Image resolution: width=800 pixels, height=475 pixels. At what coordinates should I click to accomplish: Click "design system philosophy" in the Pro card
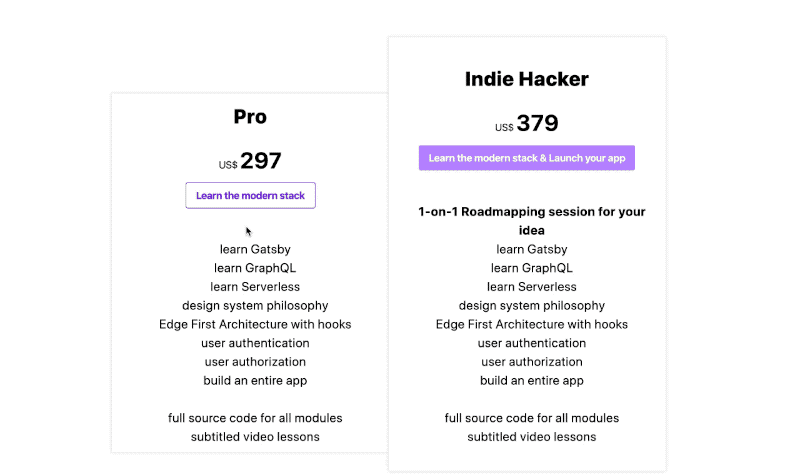pos(255,305)
